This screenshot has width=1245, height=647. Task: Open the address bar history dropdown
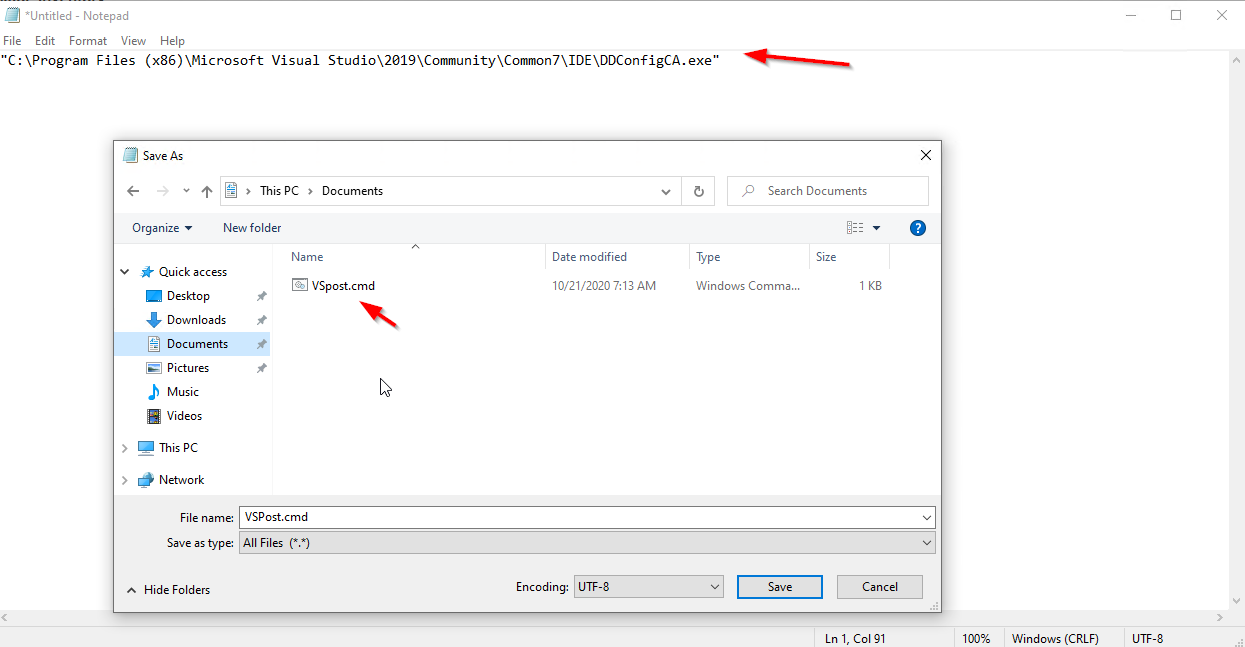pyautogui.click(x=667, y=191)
